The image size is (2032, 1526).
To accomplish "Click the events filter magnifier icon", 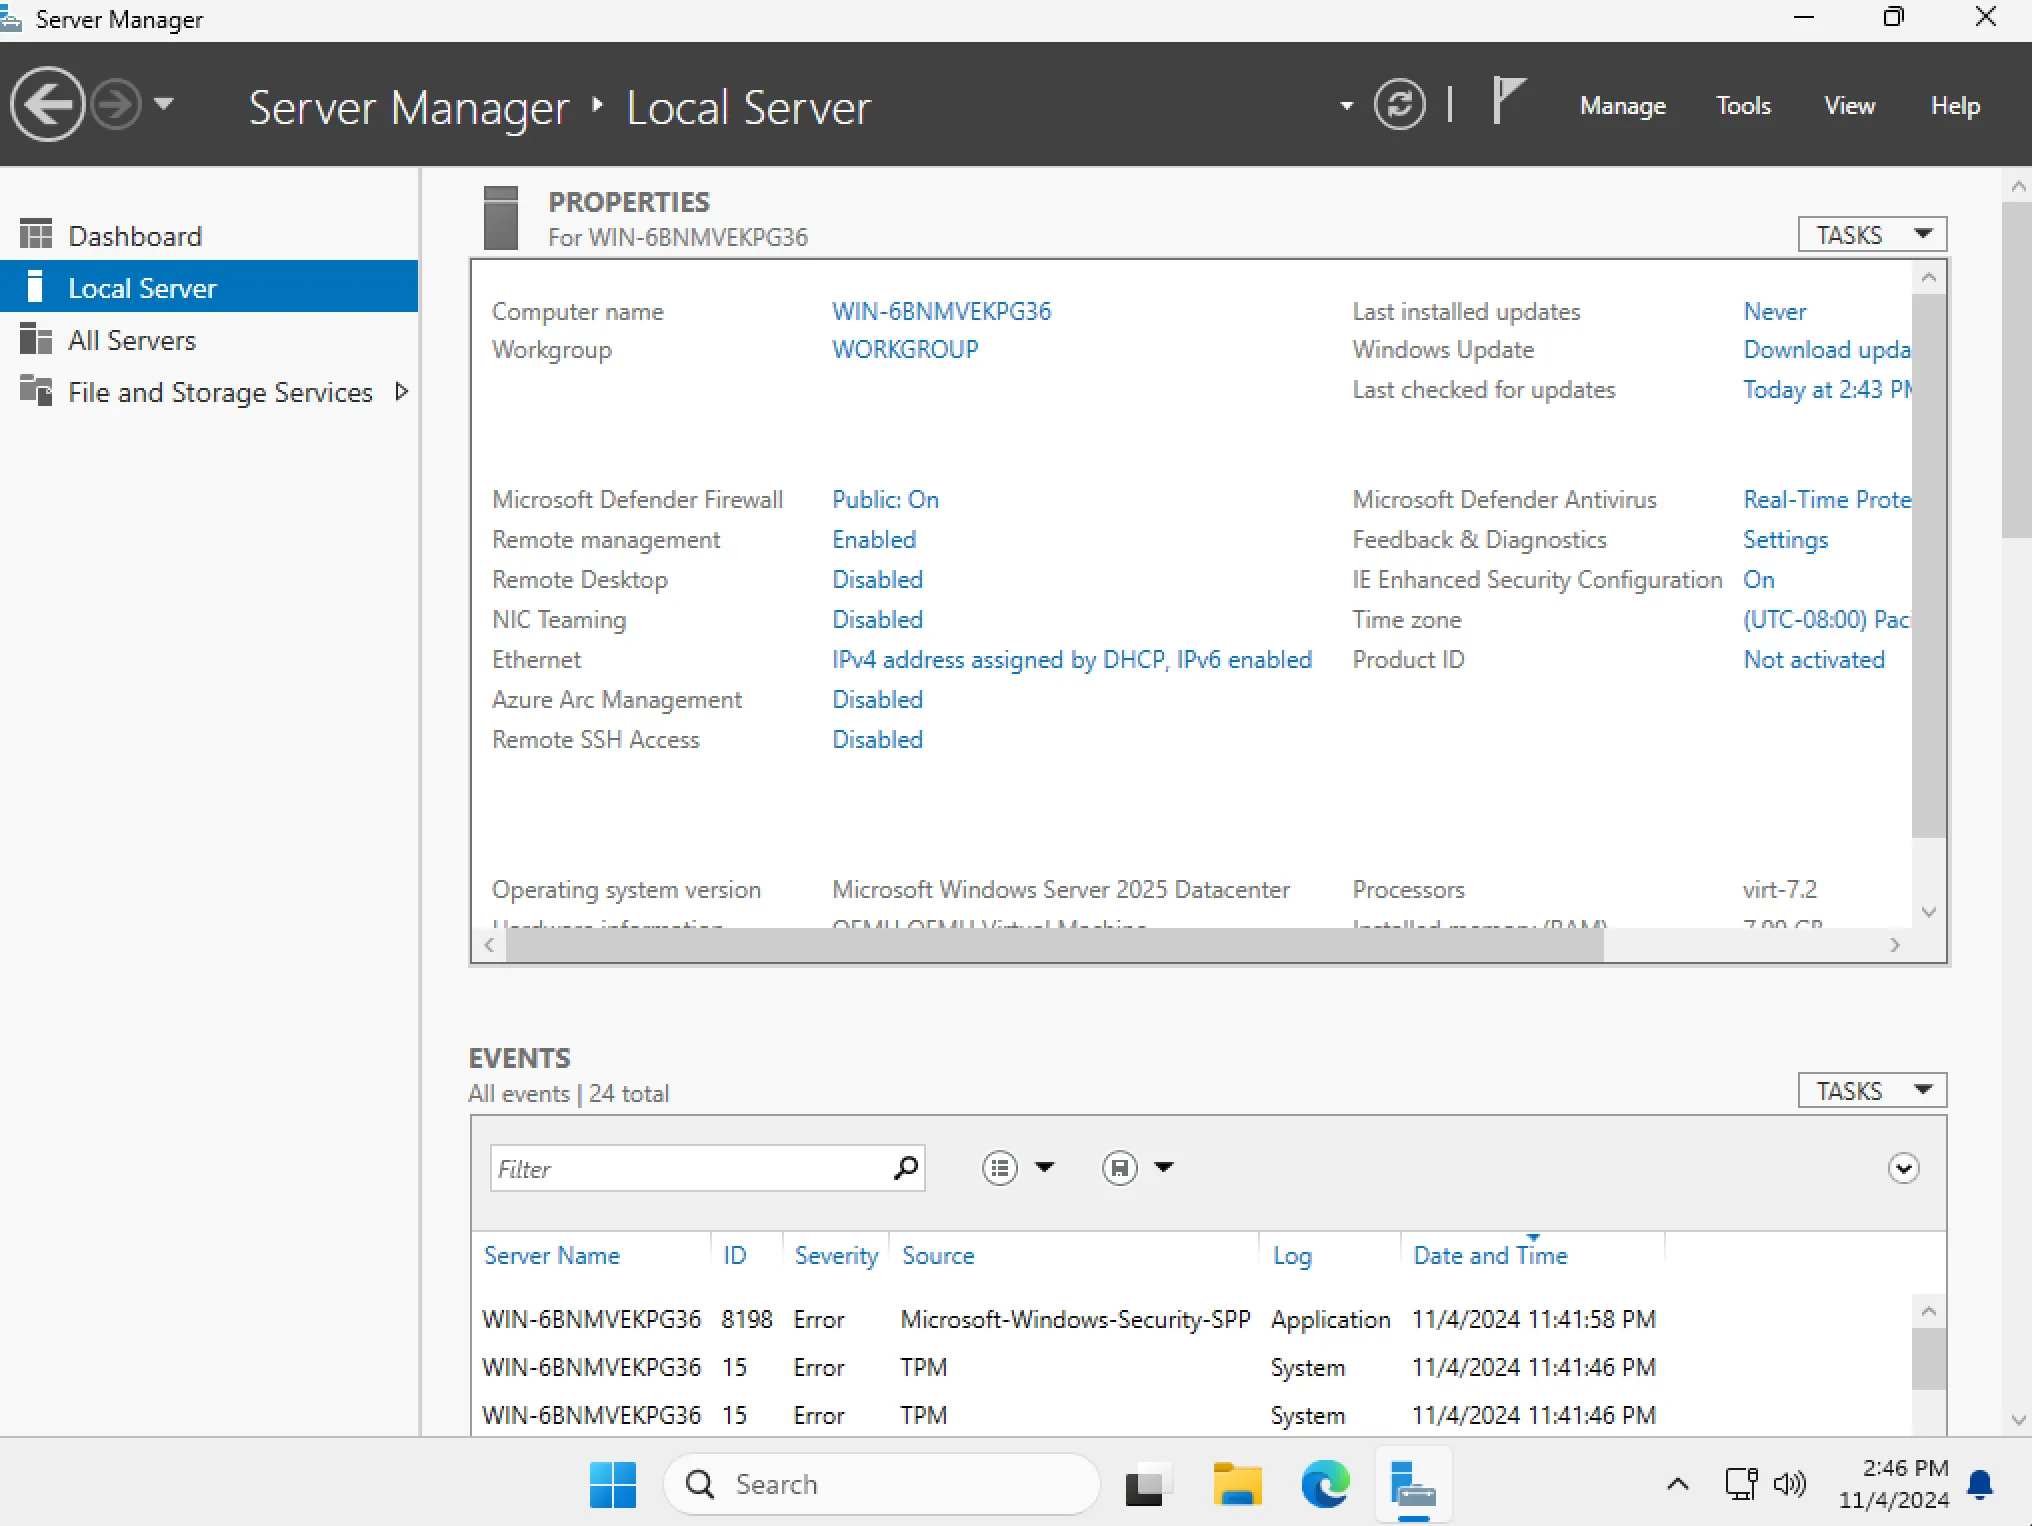I will 905,1167.
